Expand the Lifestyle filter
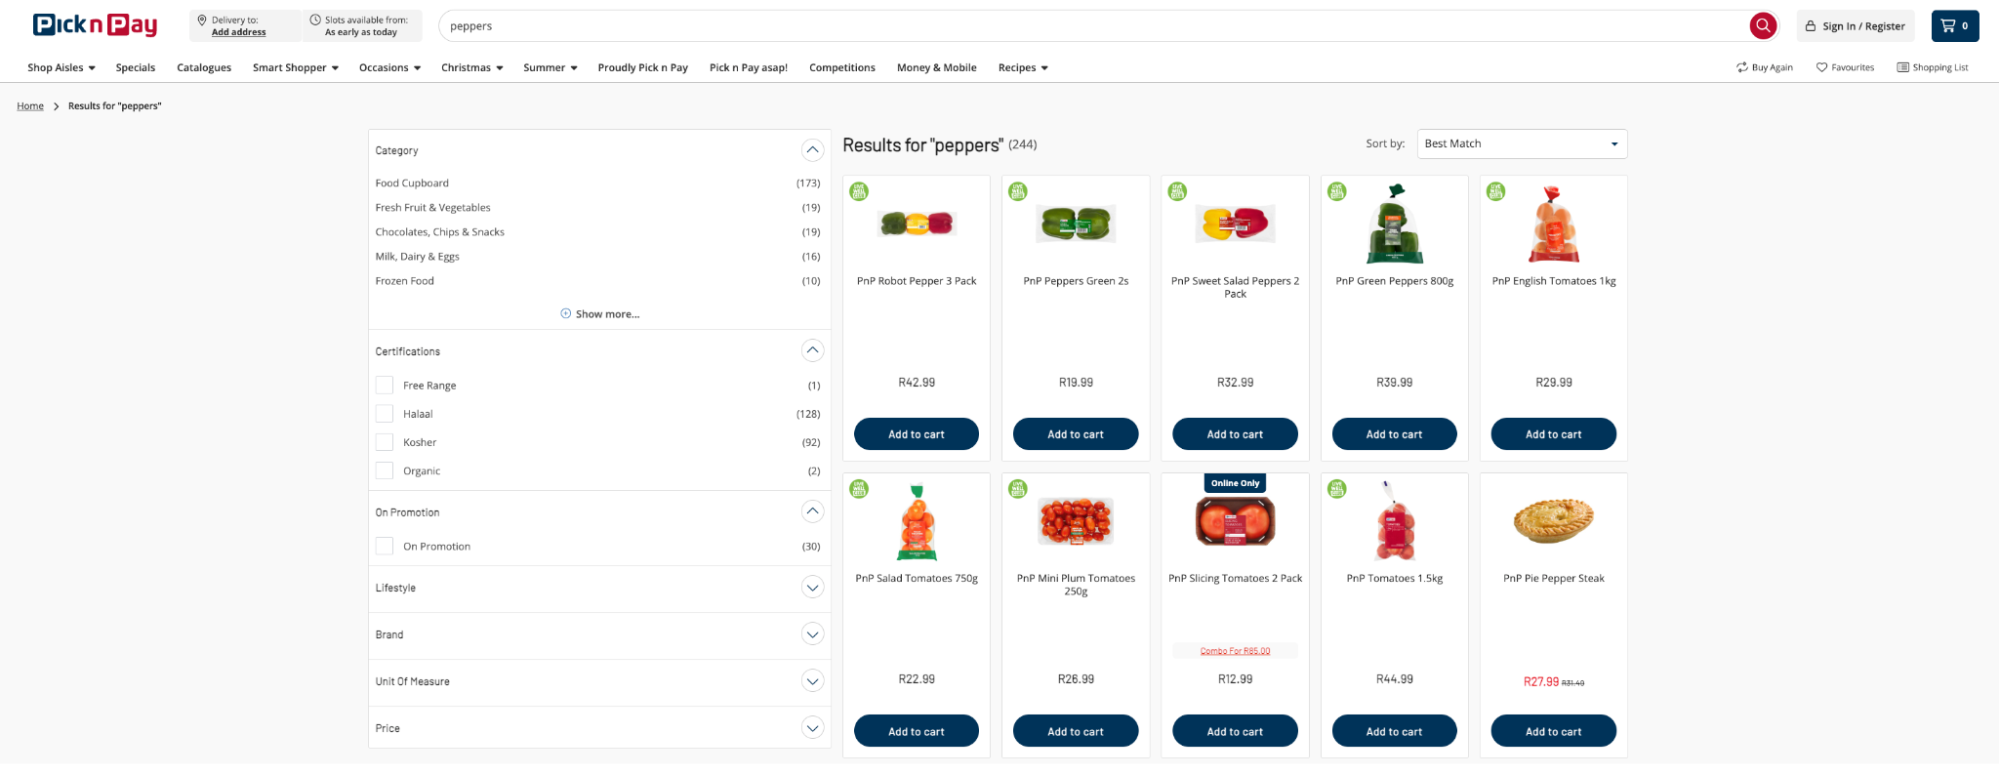 click(812, 588)
